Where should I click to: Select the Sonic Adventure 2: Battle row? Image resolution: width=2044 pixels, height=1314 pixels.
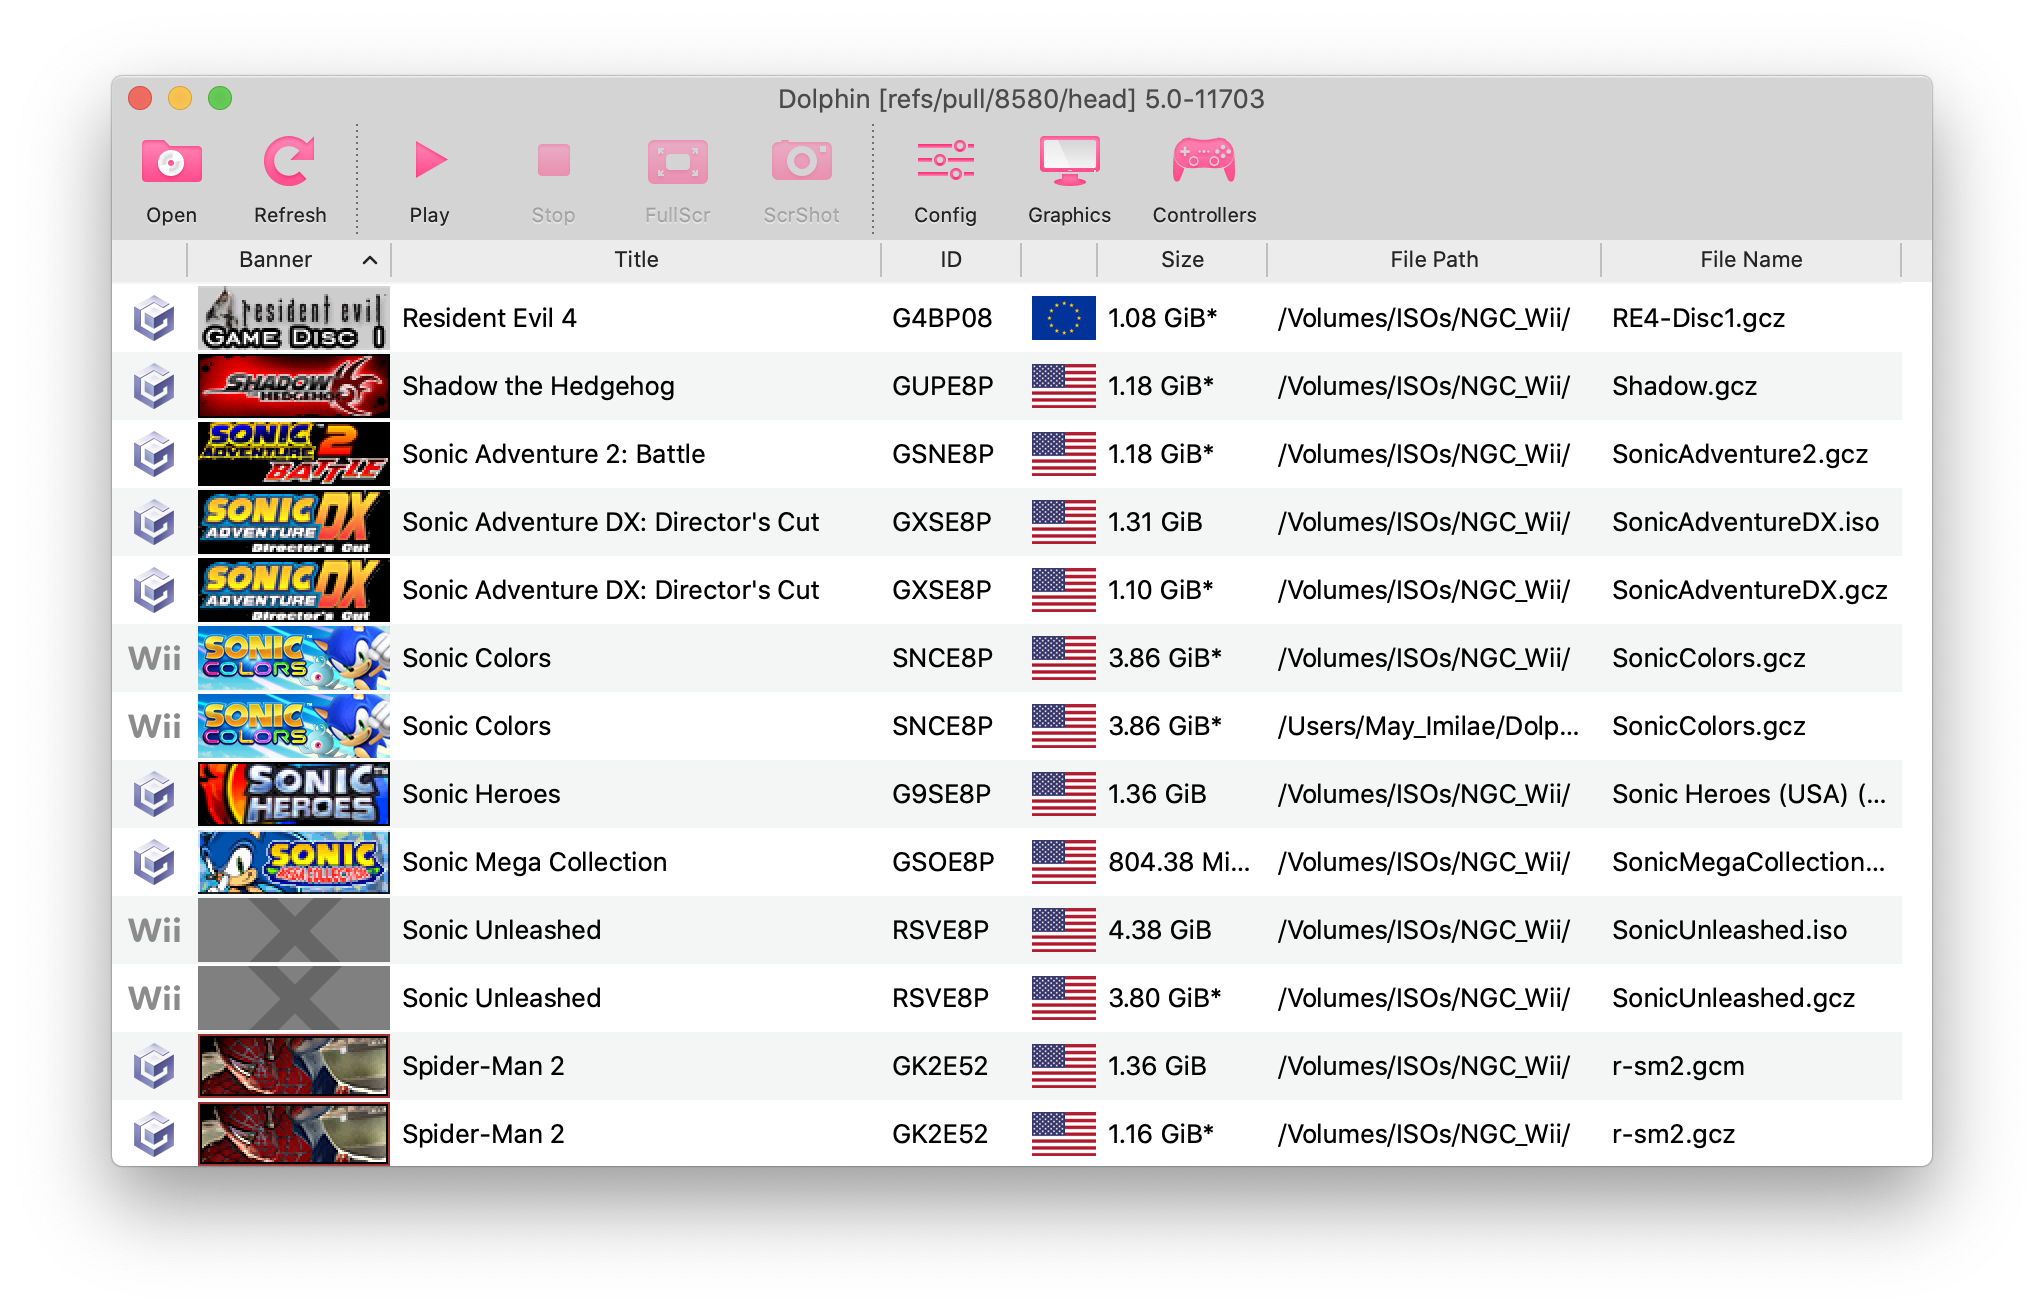point(700,453)
